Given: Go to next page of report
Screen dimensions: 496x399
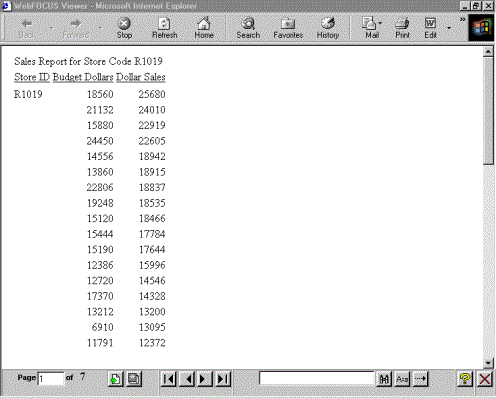Looking at the screenshot, I should click(204, 379).
